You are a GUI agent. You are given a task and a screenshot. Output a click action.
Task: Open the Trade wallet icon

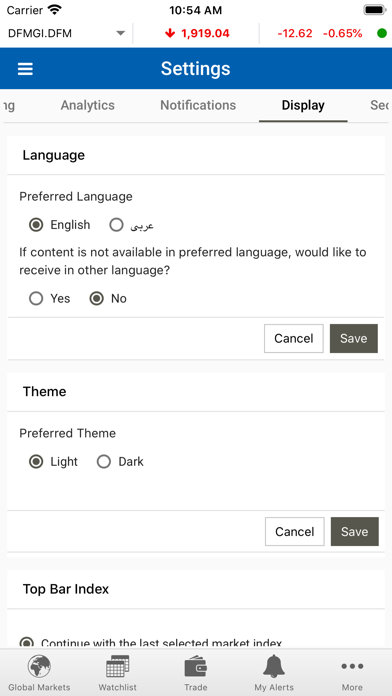click(196, 667)
